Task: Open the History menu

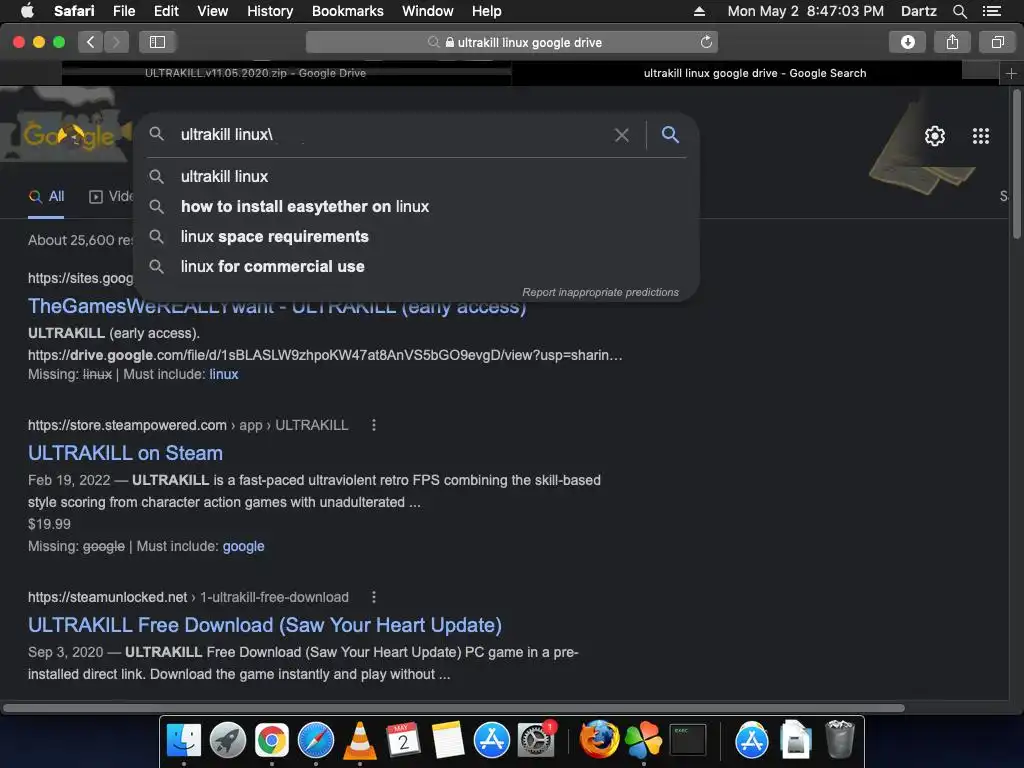Action: click(270, 11)
